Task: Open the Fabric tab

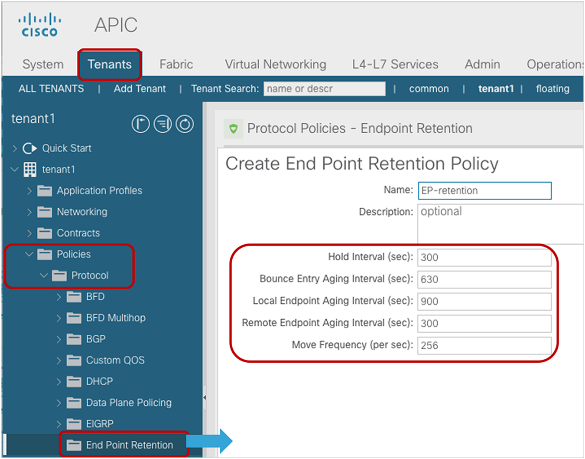Action: click(x=176, y=65)
